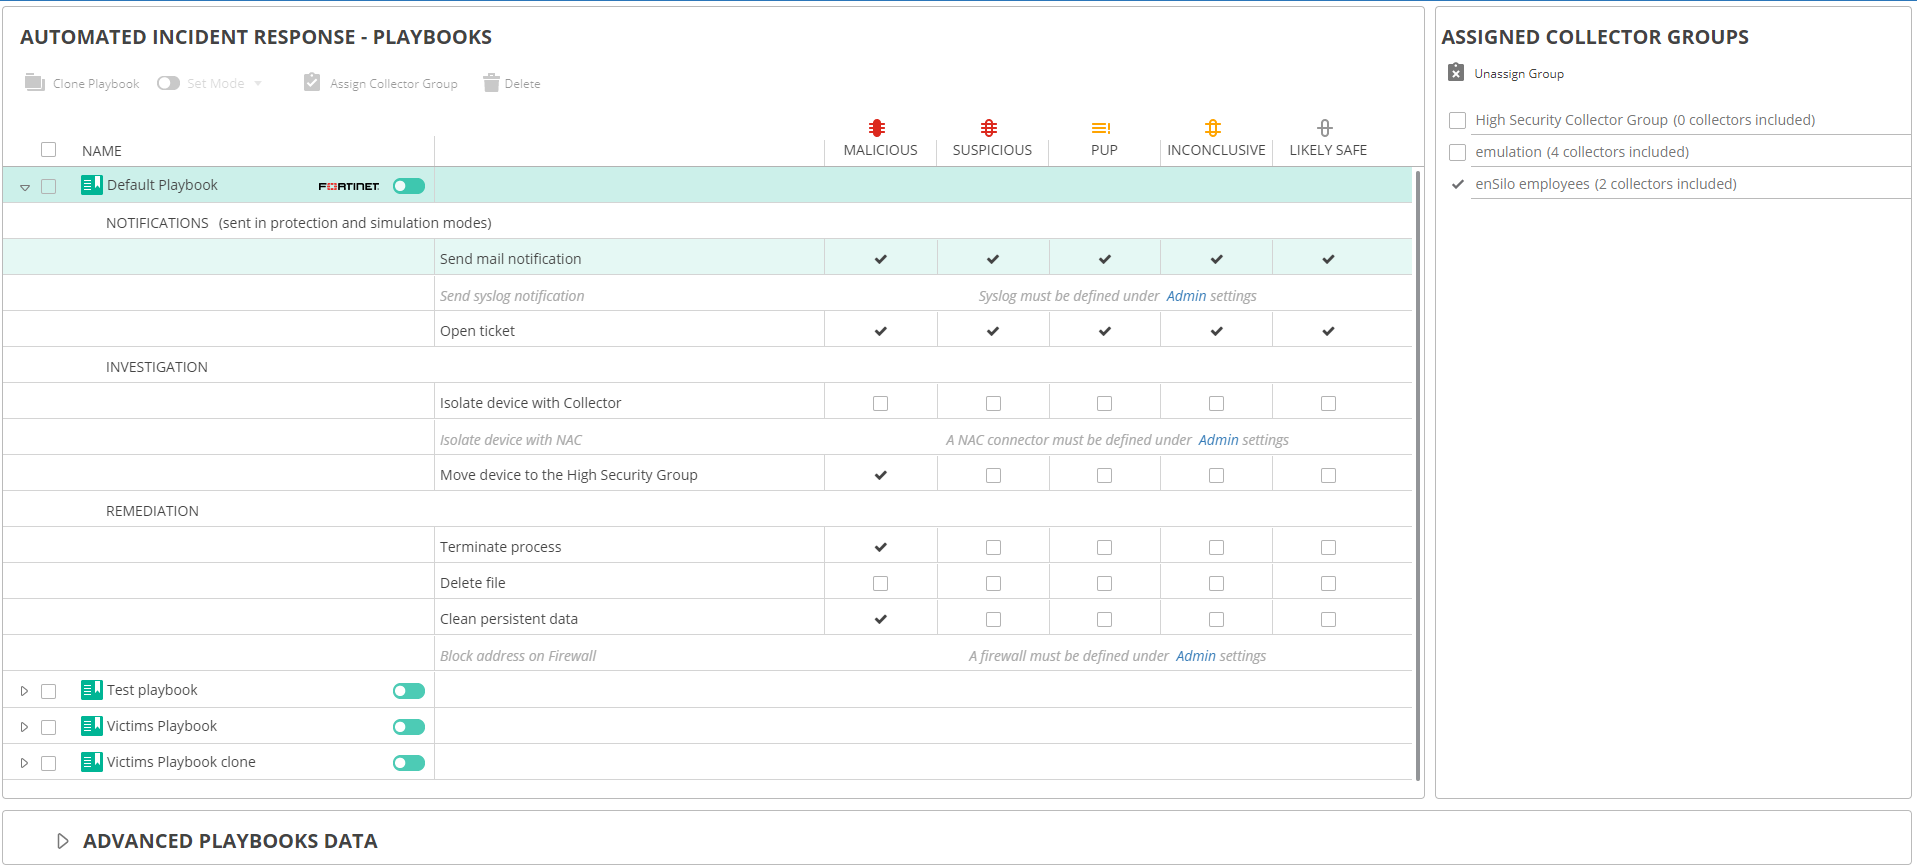Click the Suspicious classification bug icon
The width and height of the screenshot is (1917, 868).
(989, 128)
